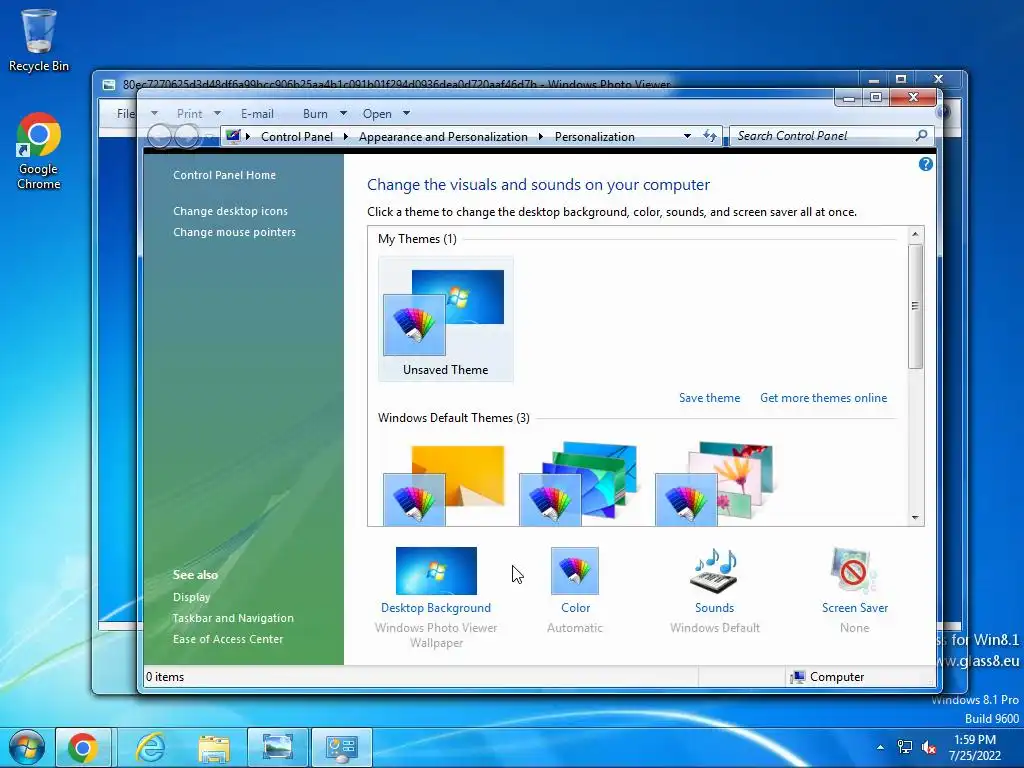Show hidden tray icons arrow
The width and height of the screenshot is (1024, 768).
(x=880, y=747)
